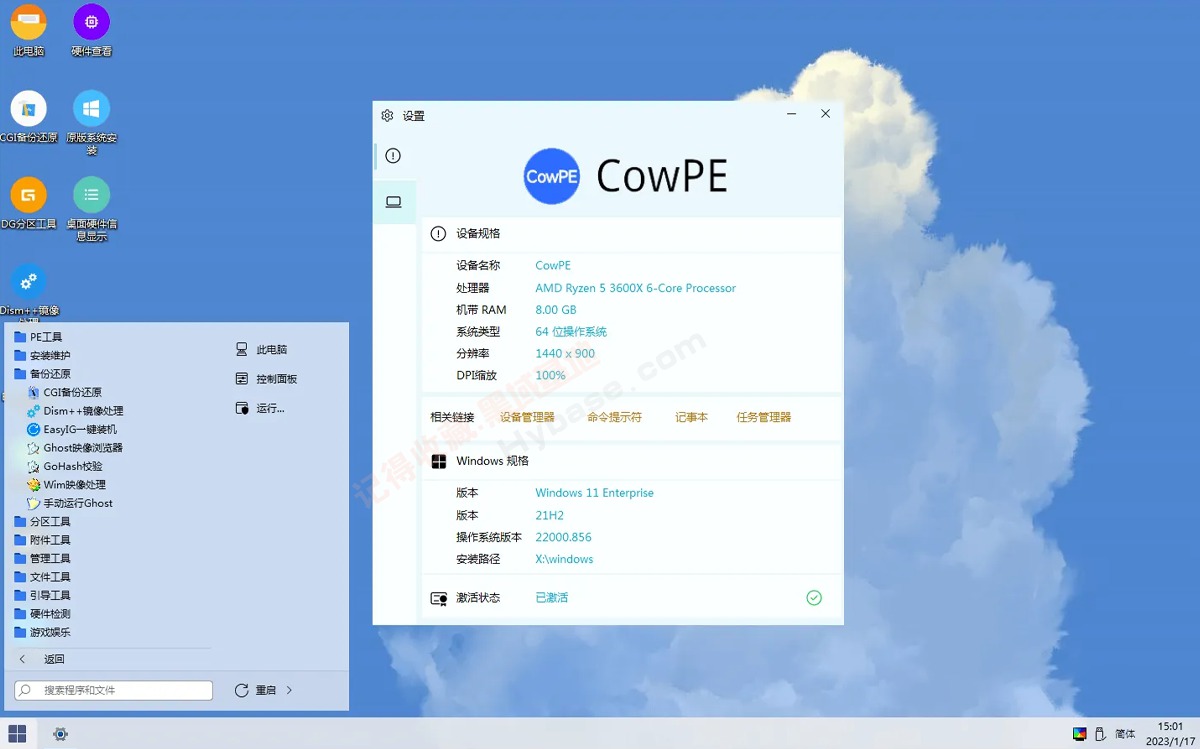Expand the 文件工具 folder
Screen dimensions: 1200x749
point(42,577)
